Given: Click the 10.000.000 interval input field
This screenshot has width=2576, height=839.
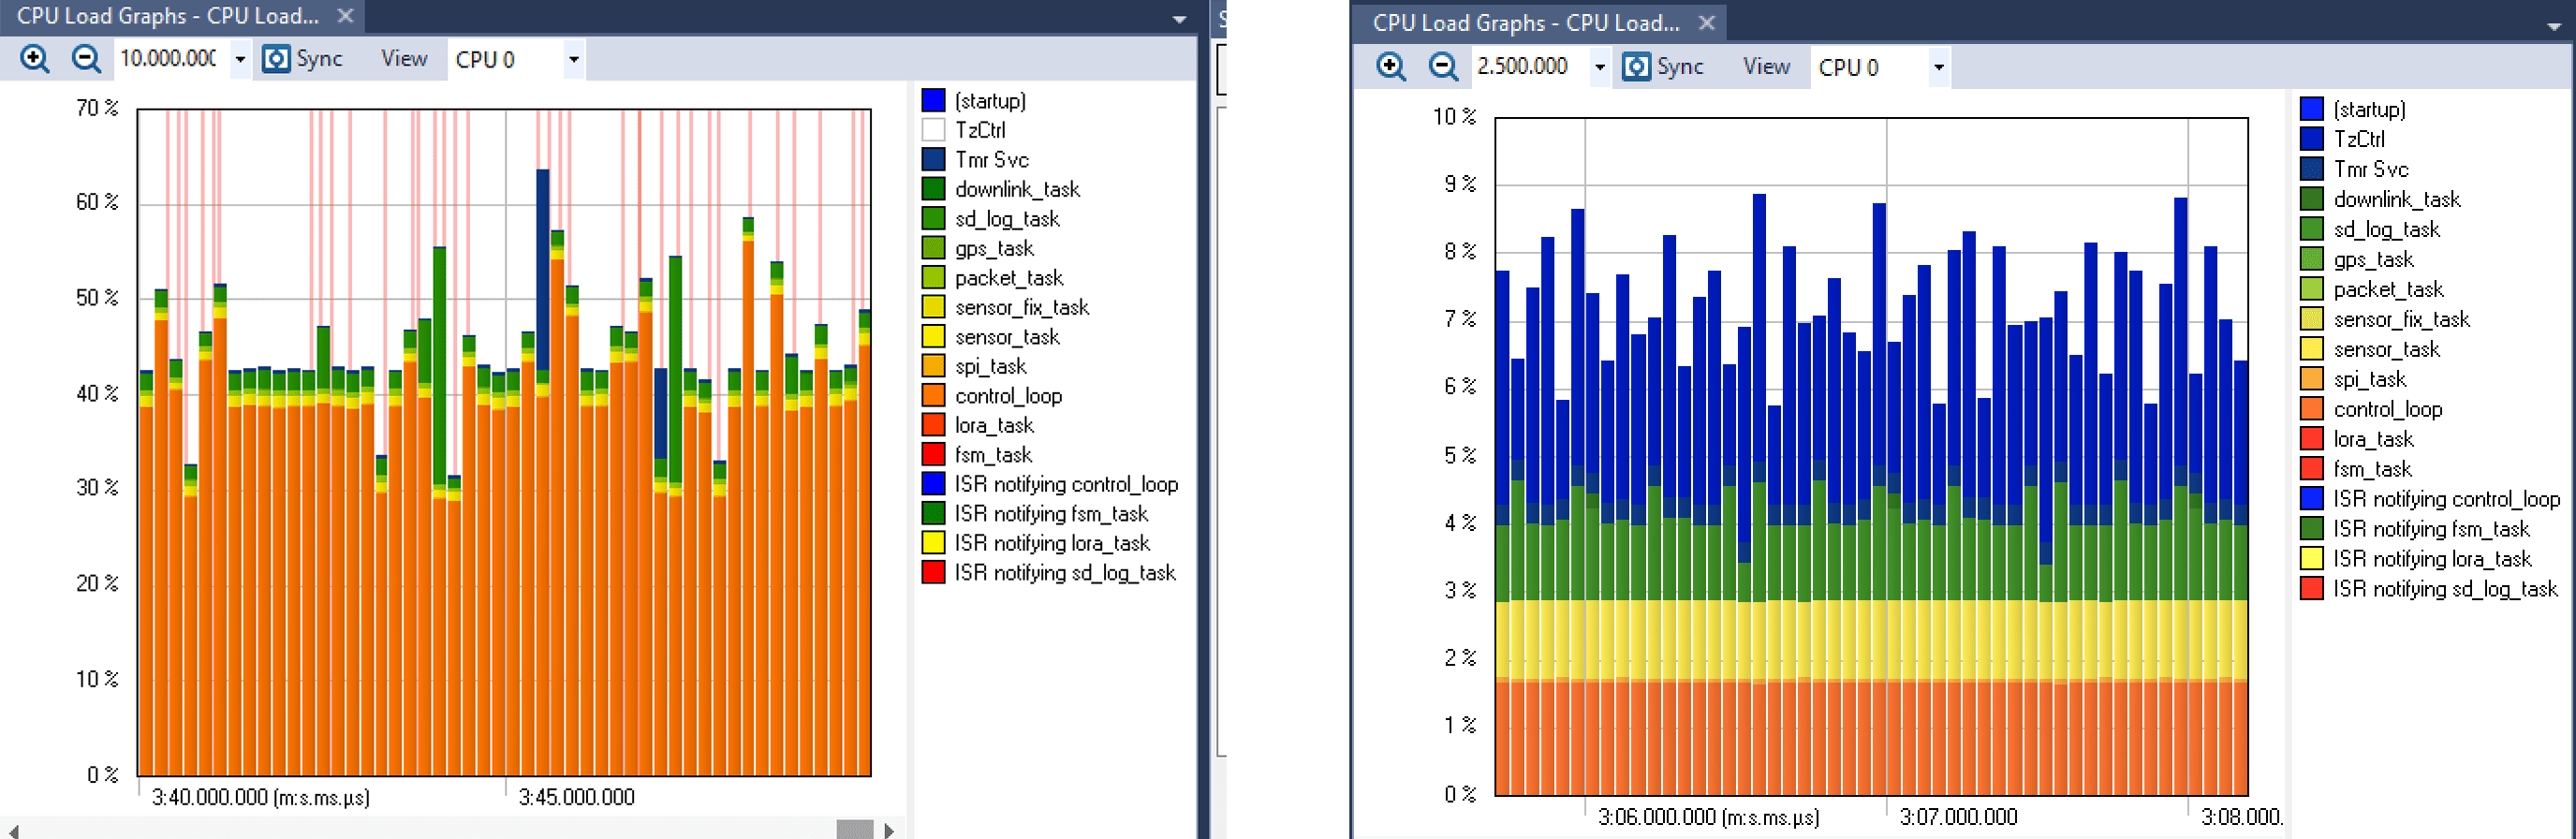Looking at the screenshot, I should [173, 58].
